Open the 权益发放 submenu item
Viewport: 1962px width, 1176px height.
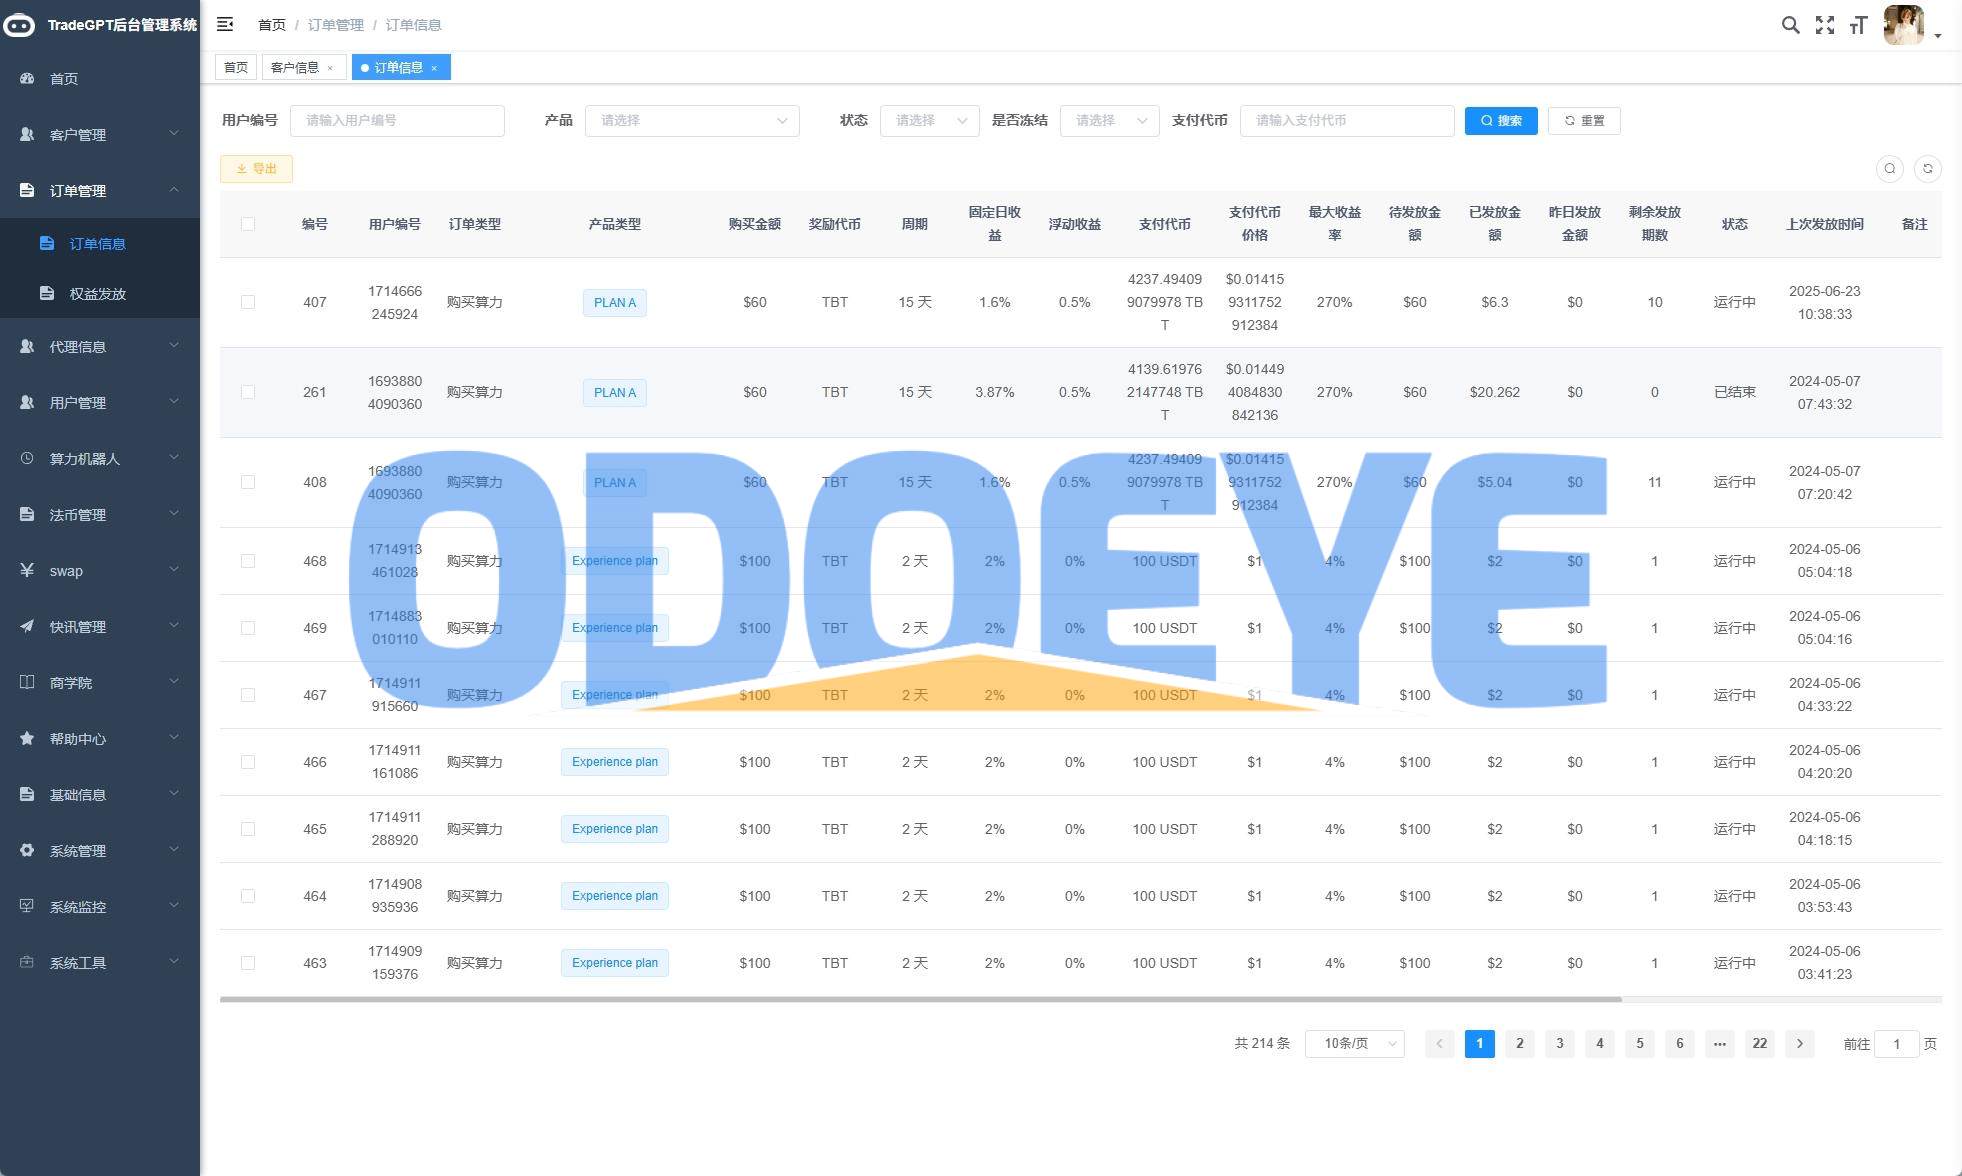tap(97, 293)
